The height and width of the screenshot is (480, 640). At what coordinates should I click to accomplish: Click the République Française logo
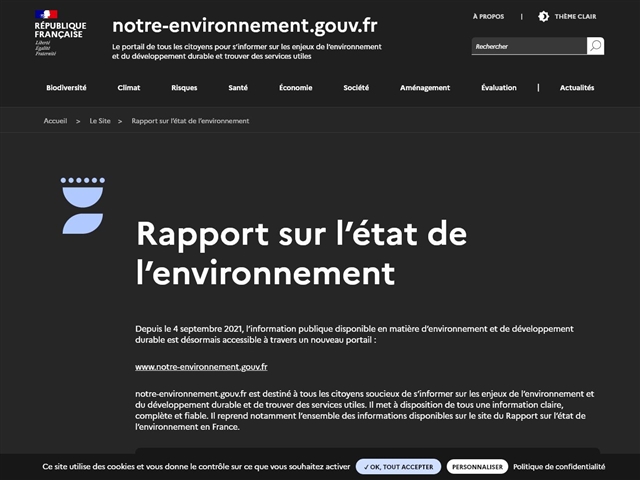(60, 33)
